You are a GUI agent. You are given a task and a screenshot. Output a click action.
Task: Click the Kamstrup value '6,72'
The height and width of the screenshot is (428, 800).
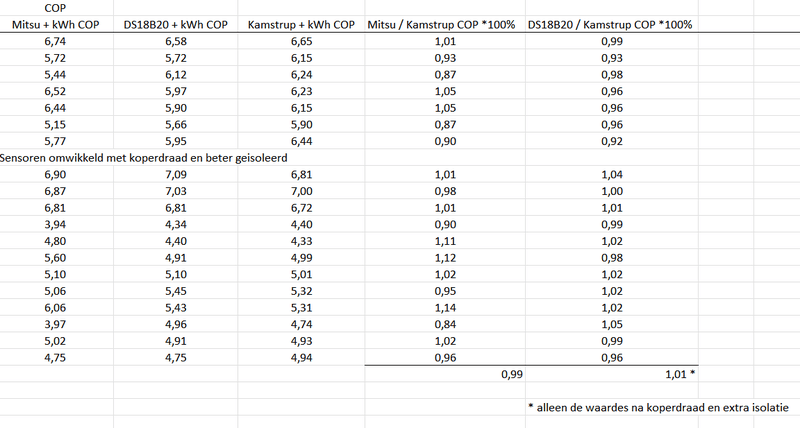[302, 208]
